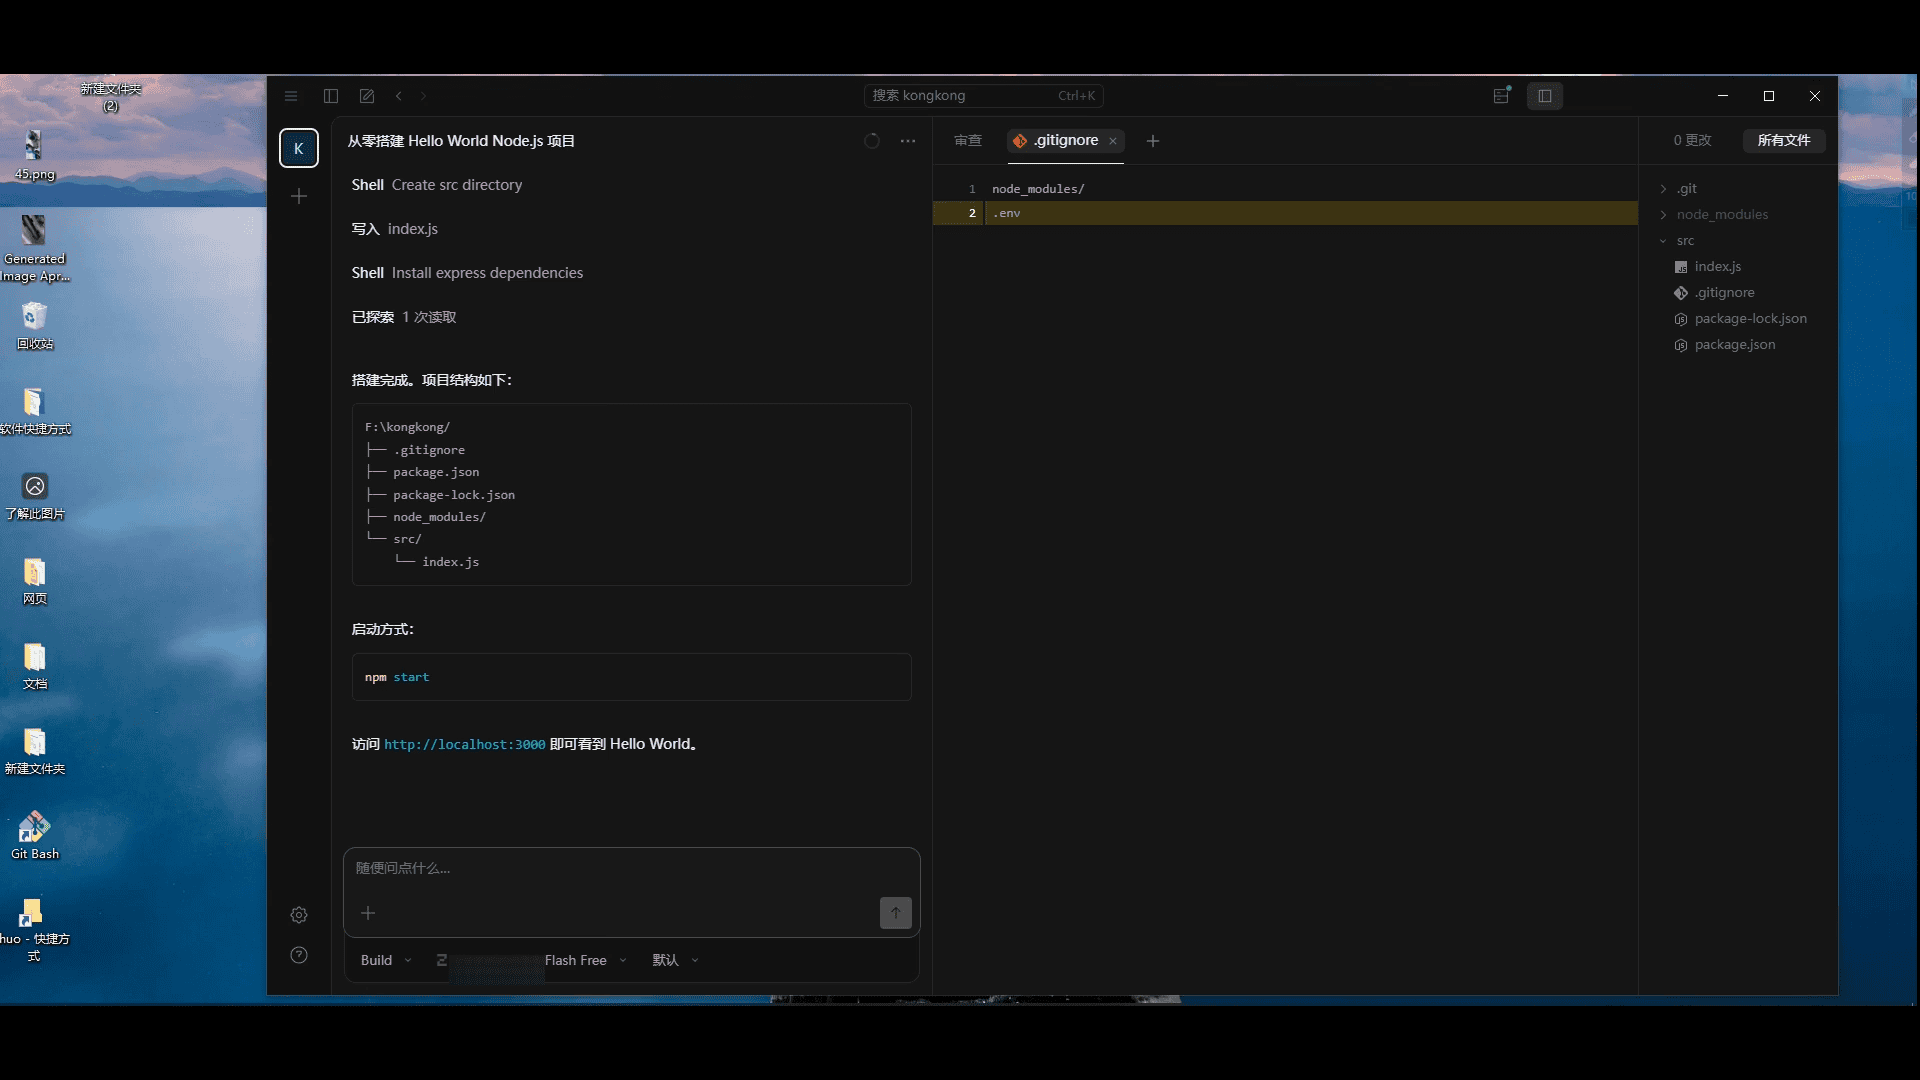Open the '写入 index.js' step
This screenshot has width=1920, height=1080.
pos(395,229)
